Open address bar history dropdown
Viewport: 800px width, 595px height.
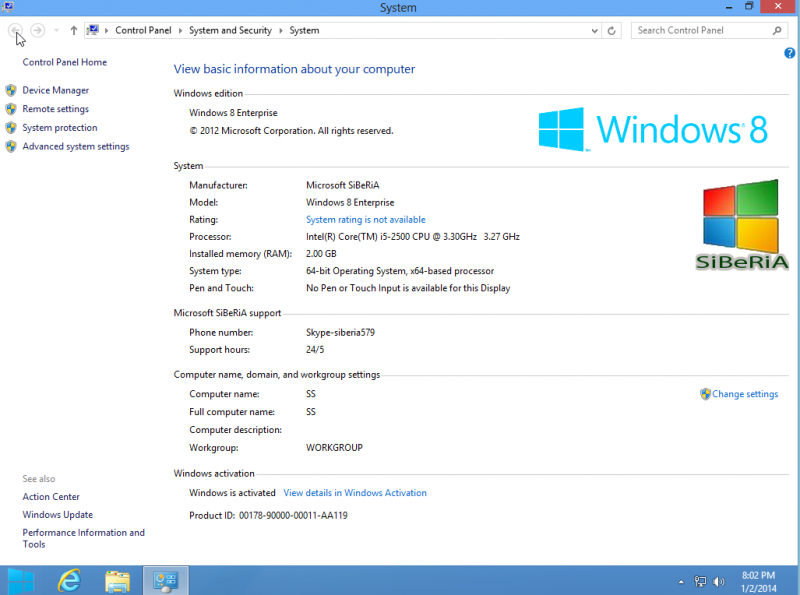click(594, 31)
